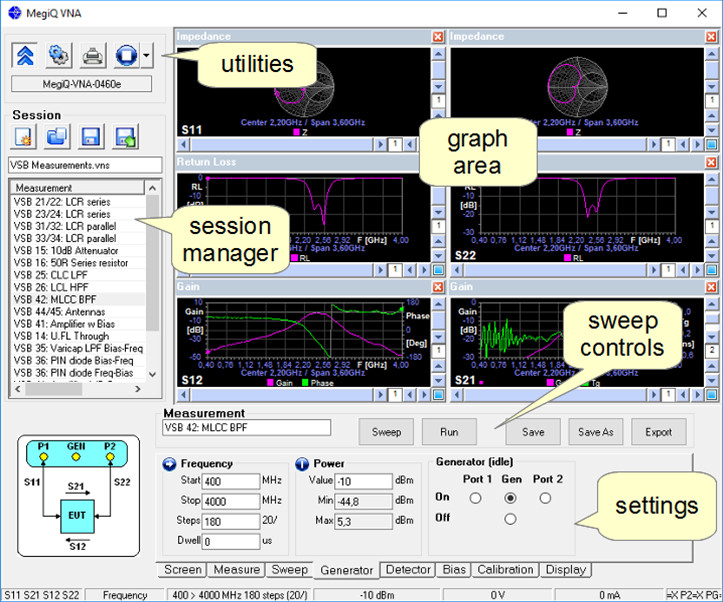Turn generator on for Port 2
The height and width of the screenshot is (602, 723).
(545, 498)
